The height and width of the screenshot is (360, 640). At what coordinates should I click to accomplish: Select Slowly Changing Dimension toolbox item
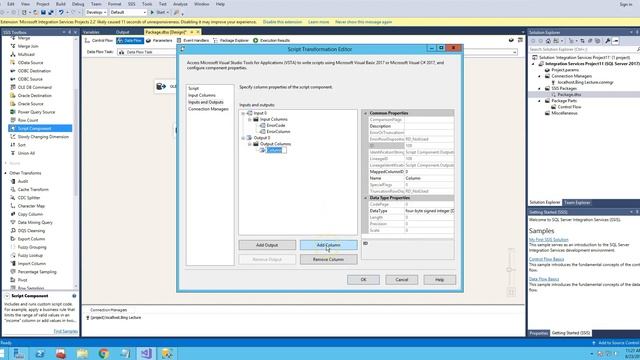click(x=43, y=137)
